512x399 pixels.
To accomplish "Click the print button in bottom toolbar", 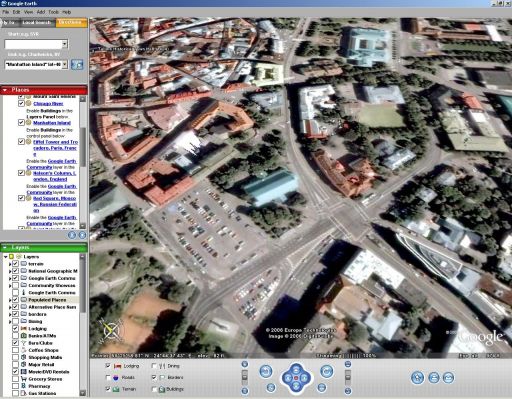I will point(434,378).
